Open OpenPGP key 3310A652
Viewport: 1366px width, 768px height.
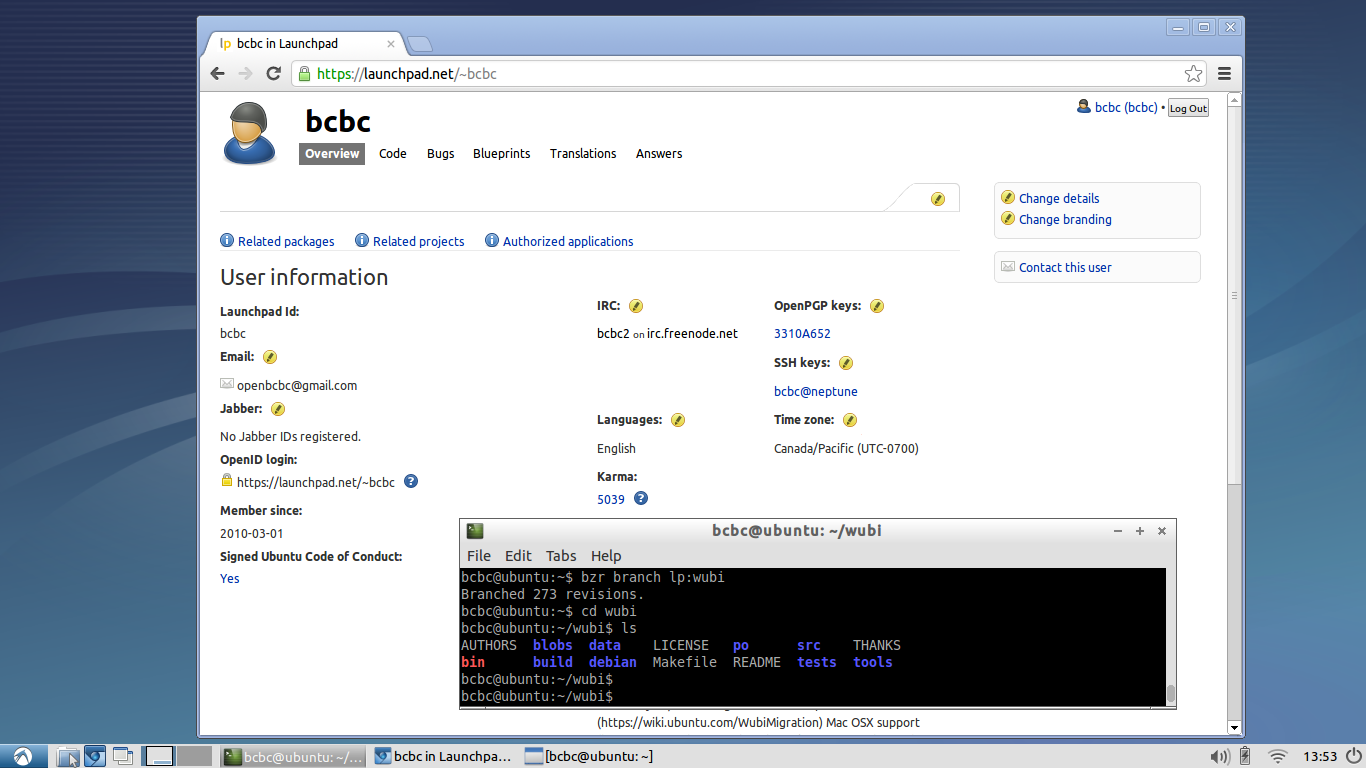(x=802, y=334)
